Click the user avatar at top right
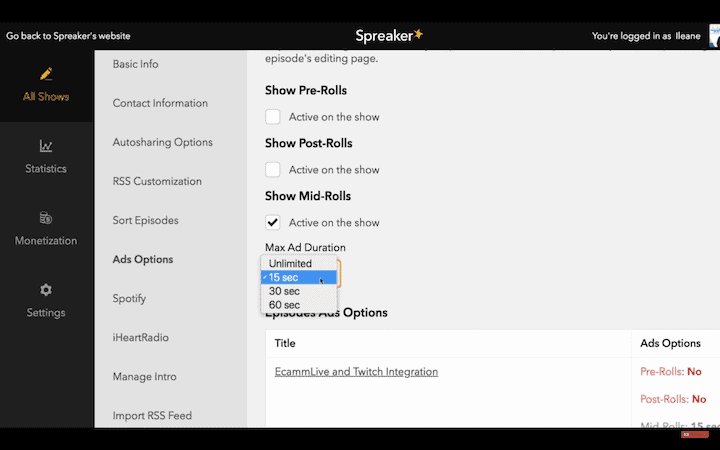The height and width of the screenshot is (450, 720). (x=714, y=36)
